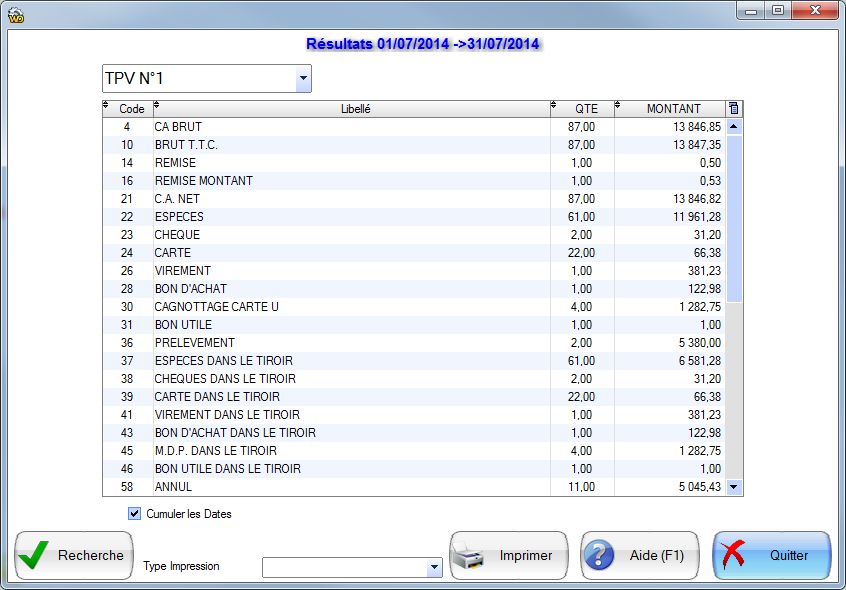Click scrollbar up arrow in results table
Viewport: 846px width, 590px height.
735,127
